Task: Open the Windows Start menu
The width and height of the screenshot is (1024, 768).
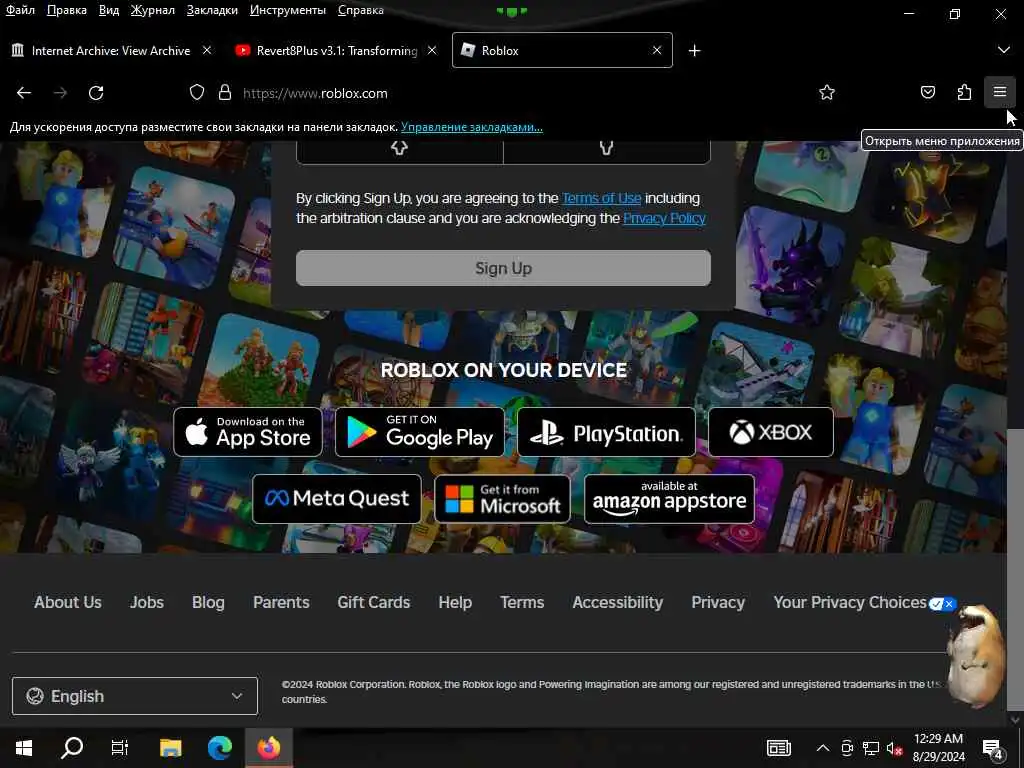Action: pos(24,747)
